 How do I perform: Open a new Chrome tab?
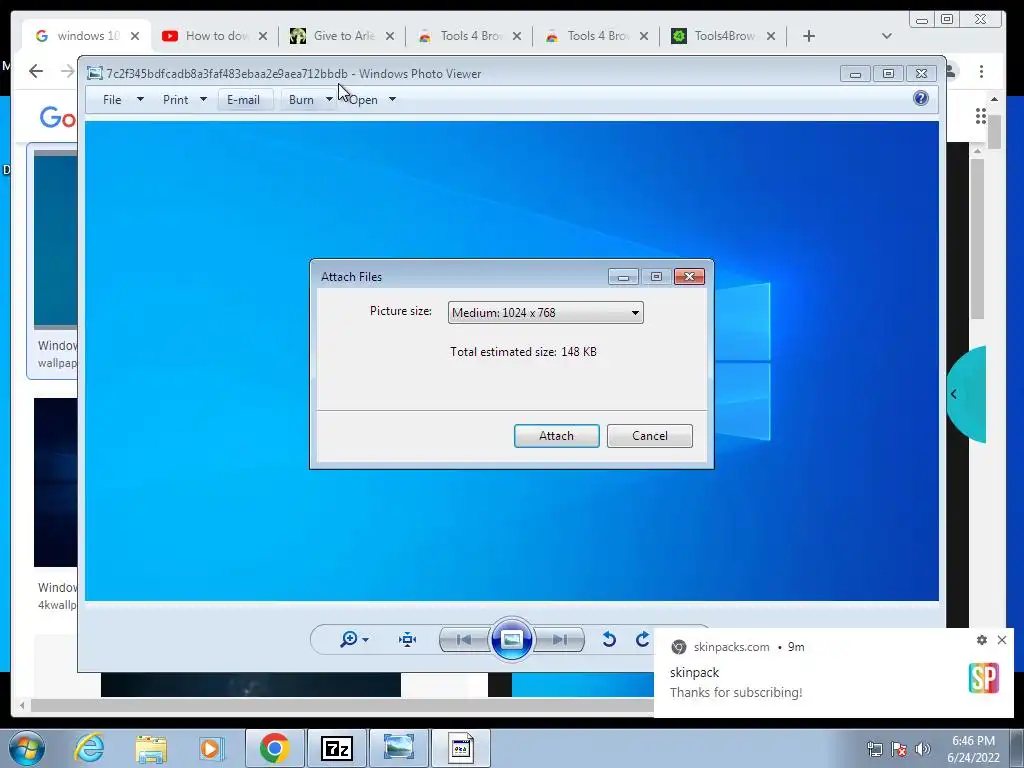tap(808, 36)
